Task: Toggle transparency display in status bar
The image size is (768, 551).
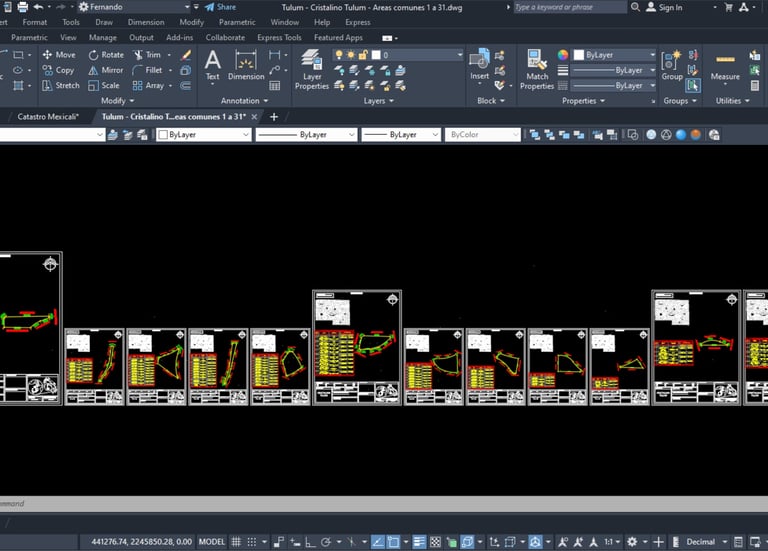Action: [435, 542]
